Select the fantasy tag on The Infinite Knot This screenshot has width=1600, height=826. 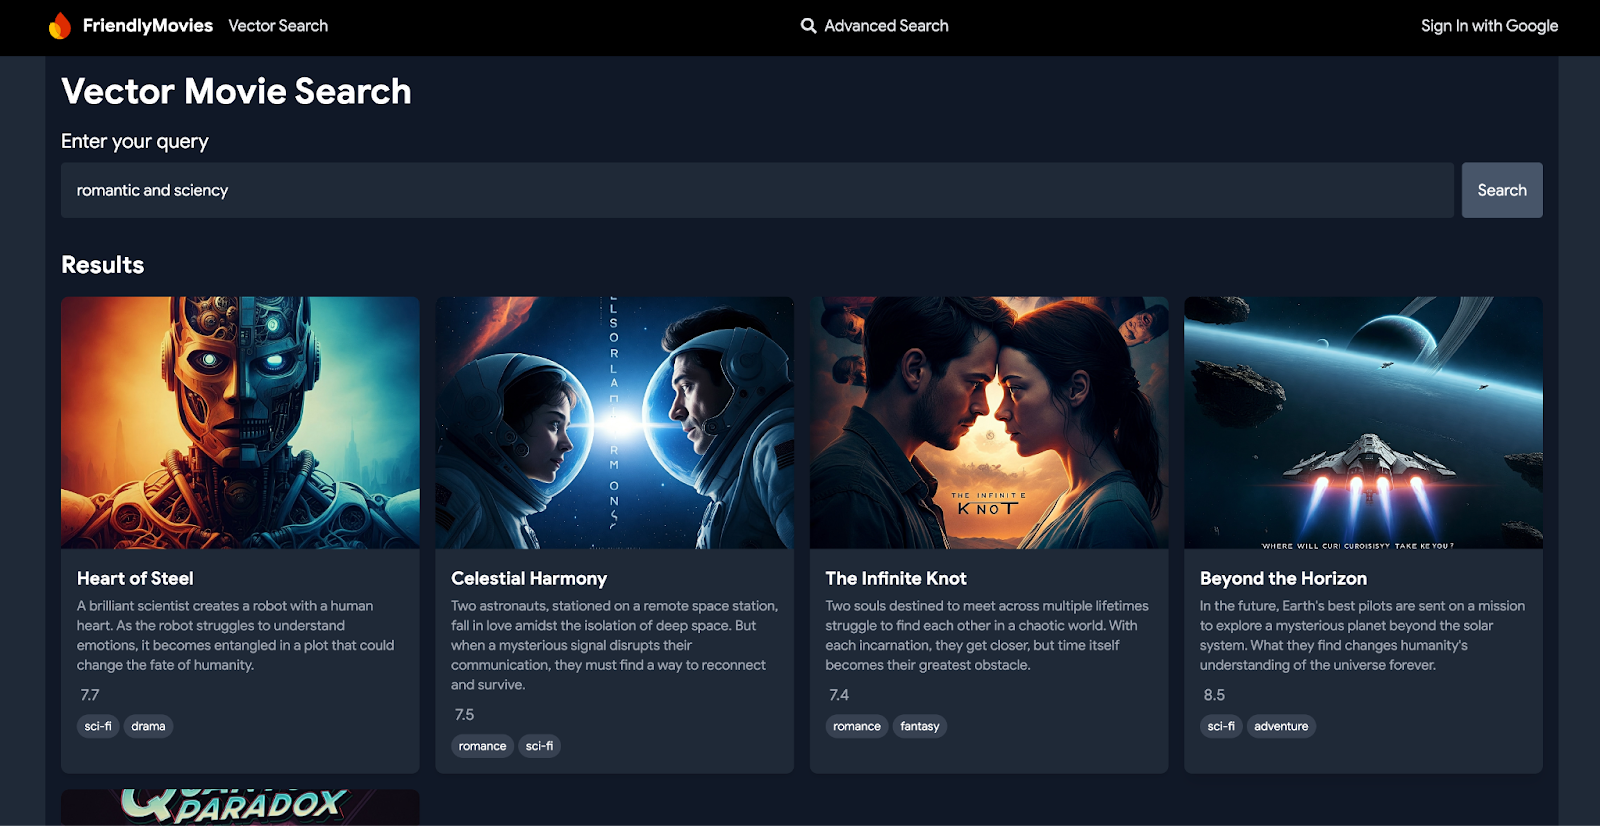tap(919, 726)
